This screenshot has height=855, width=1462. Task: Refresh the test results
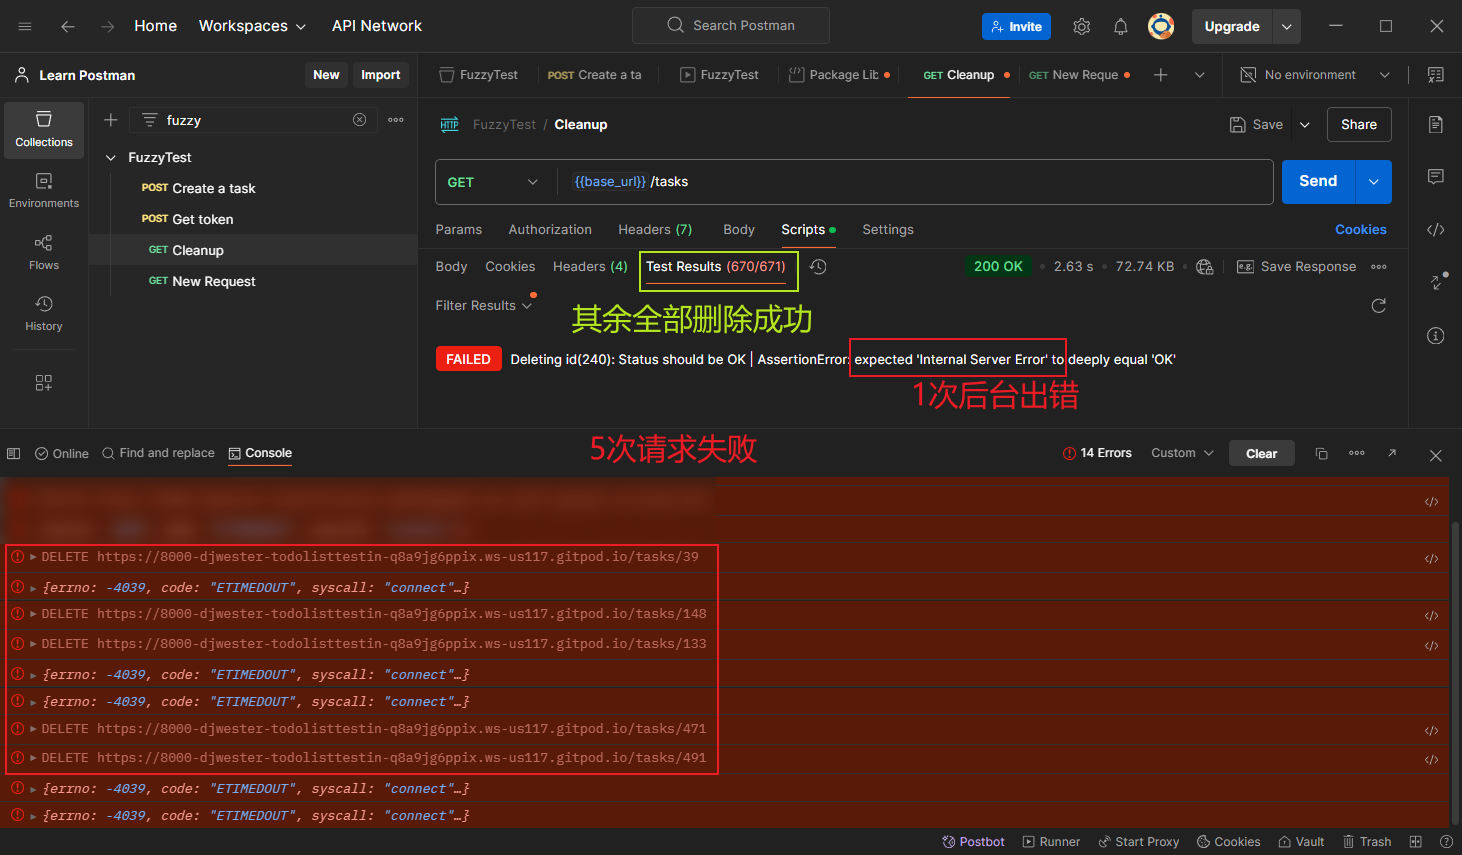(x=1379, y=306)
